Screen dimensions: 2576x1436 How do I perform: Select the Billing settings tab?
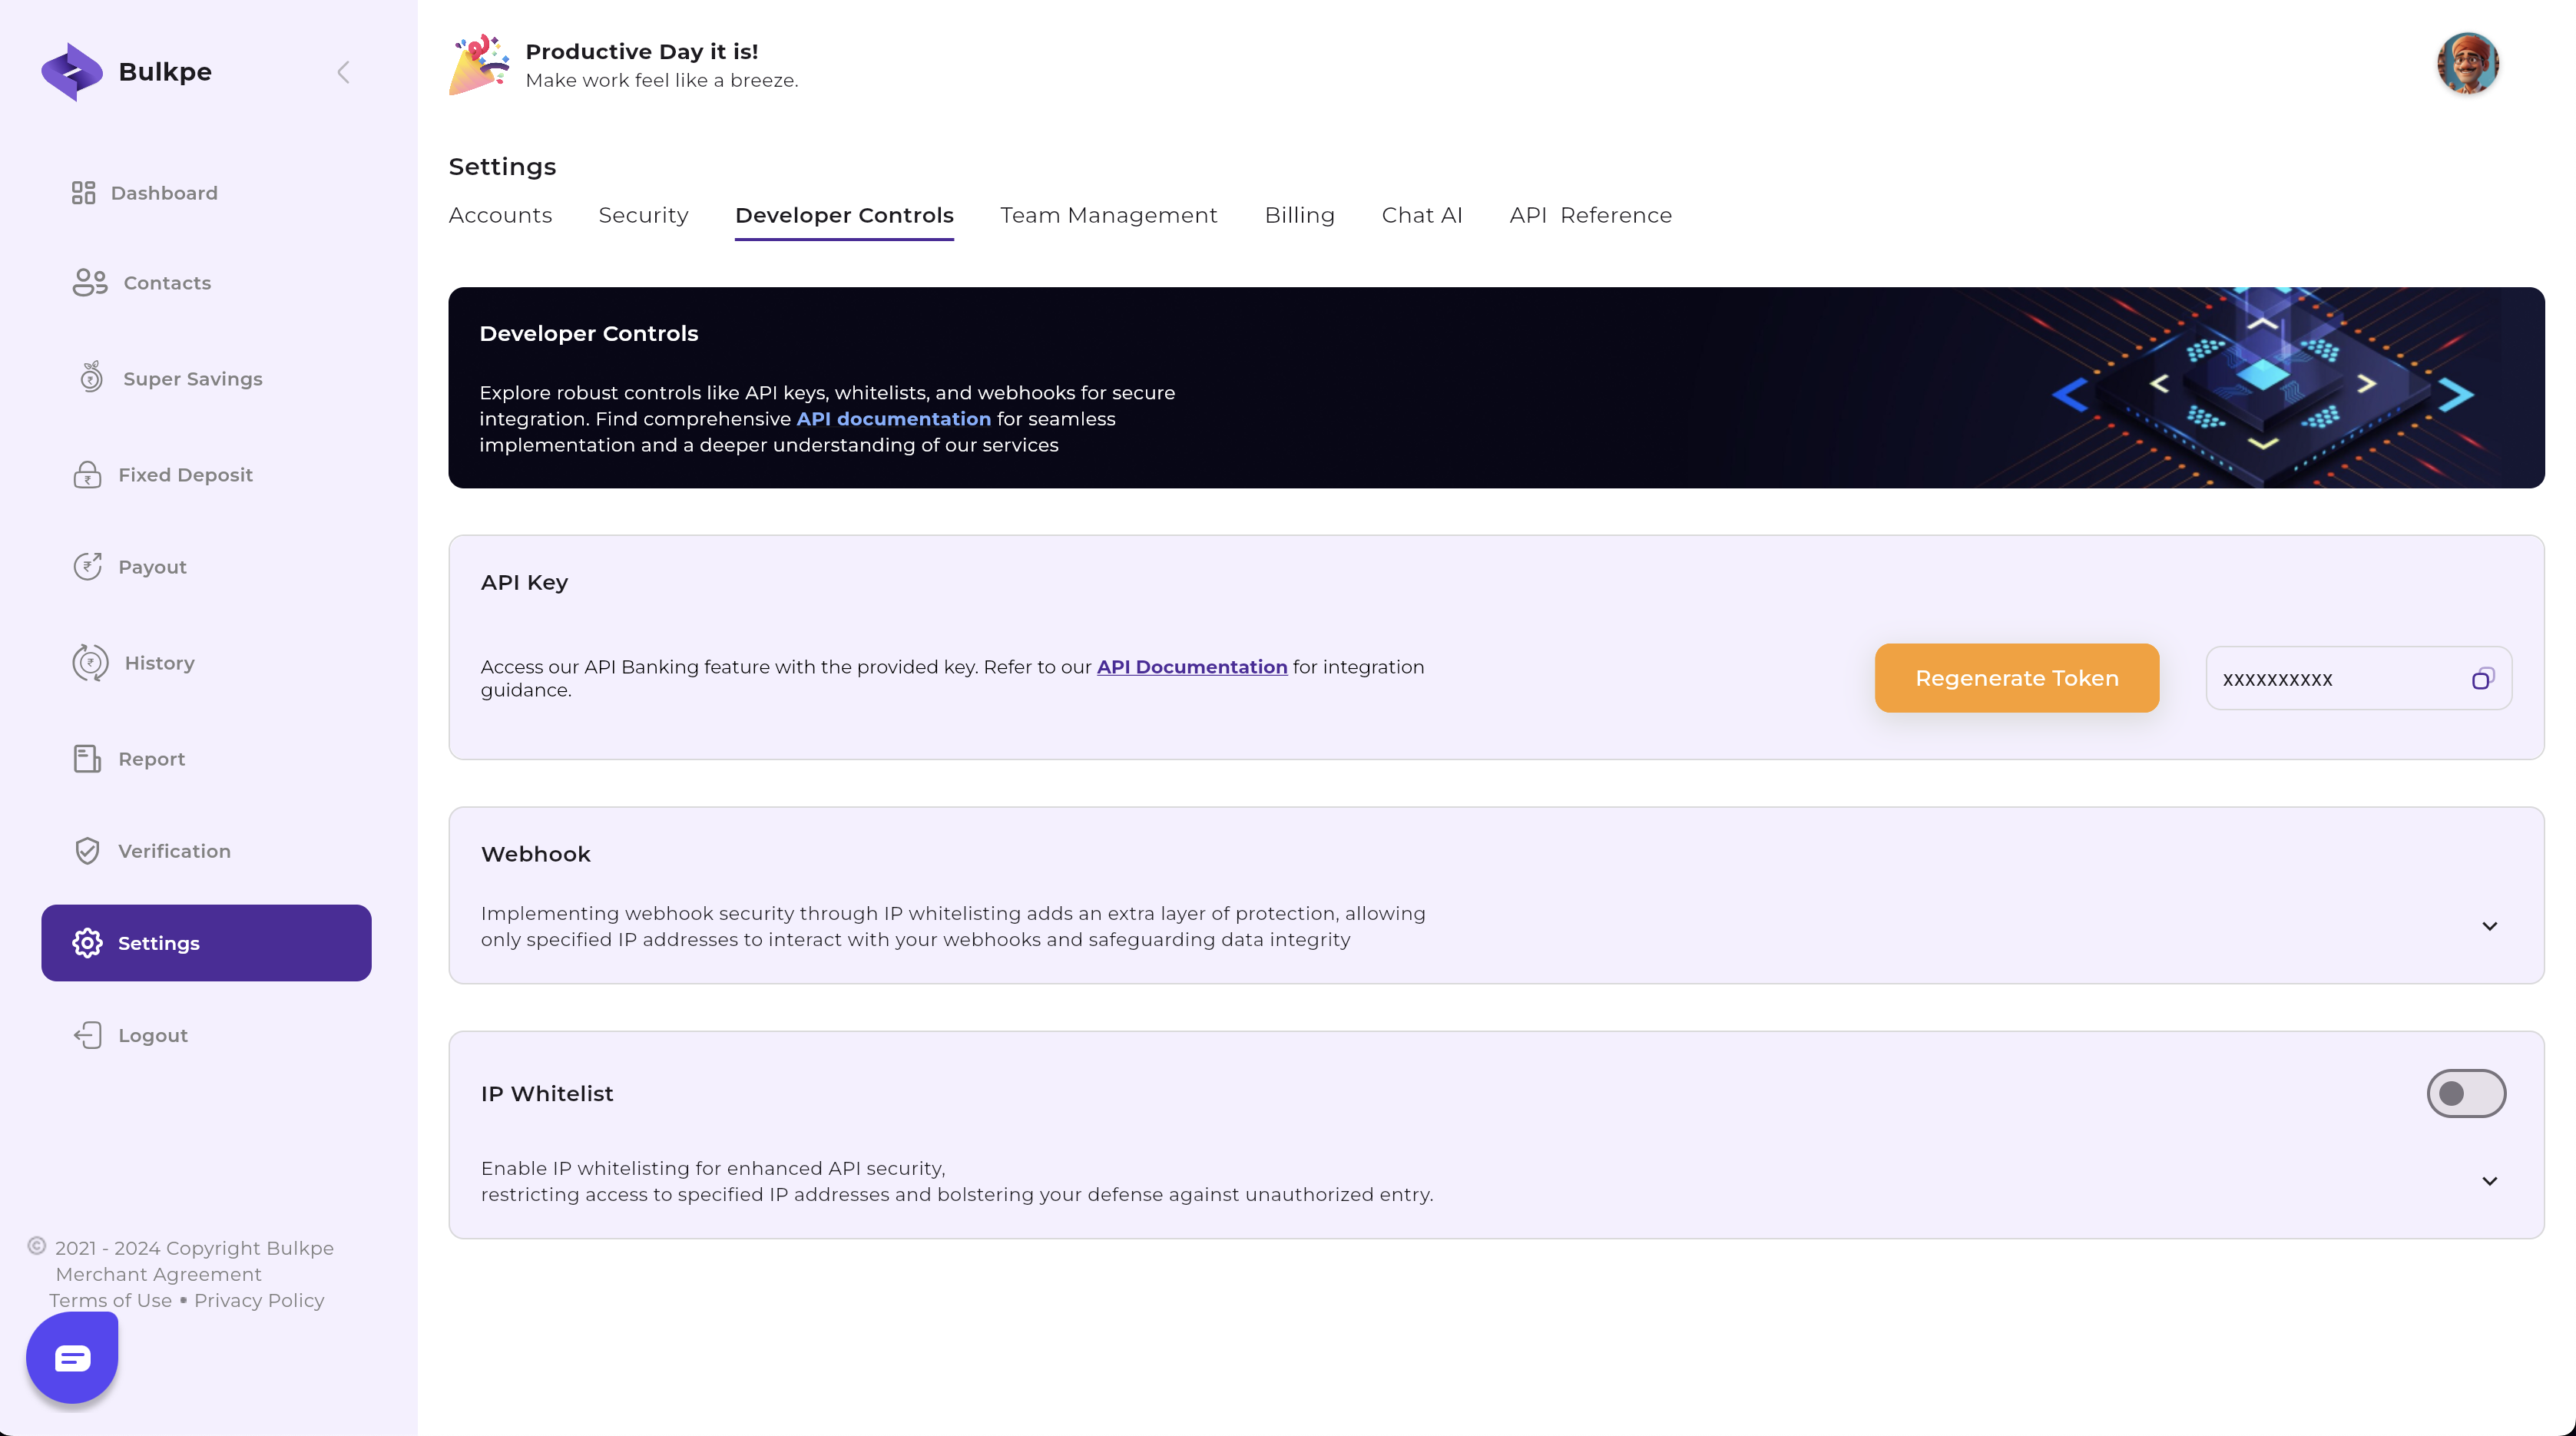(x=1300, y=214)
